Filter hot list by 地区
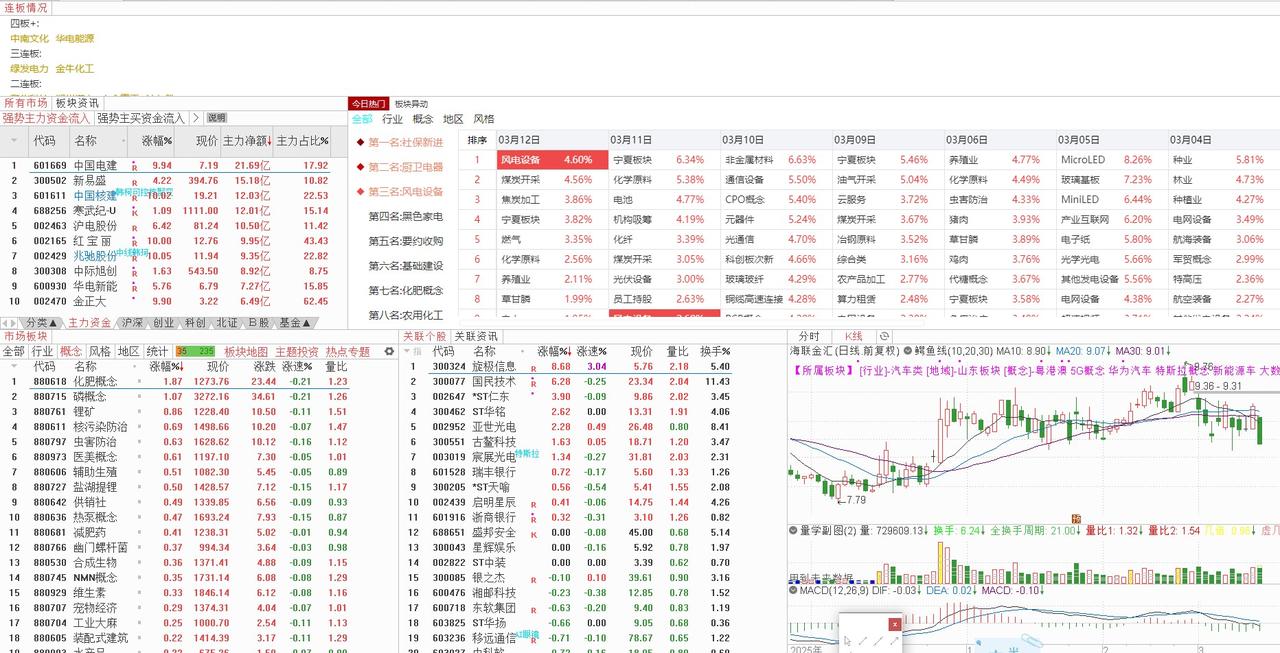The width and height of the screenshot is (1280, 653). (x=453, y=119)
